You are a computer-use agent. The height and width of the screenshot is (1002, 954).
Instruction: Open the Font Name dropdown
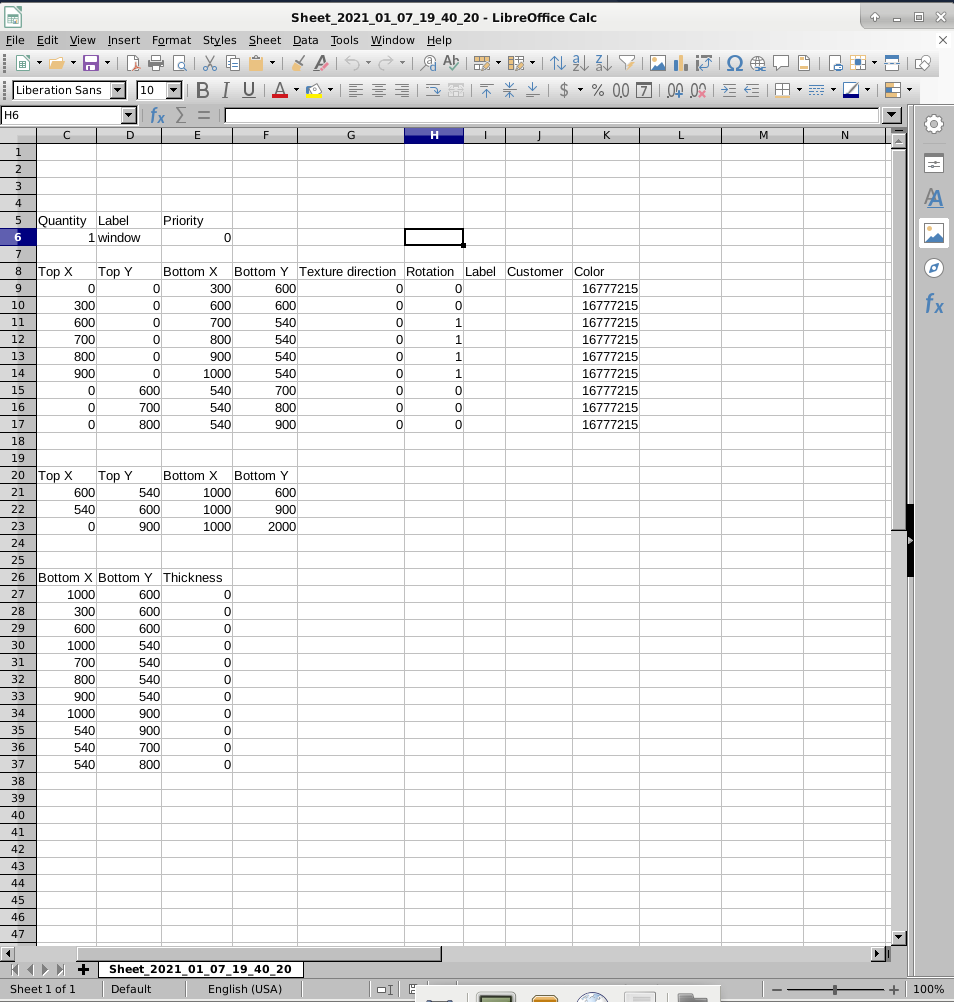118,90
